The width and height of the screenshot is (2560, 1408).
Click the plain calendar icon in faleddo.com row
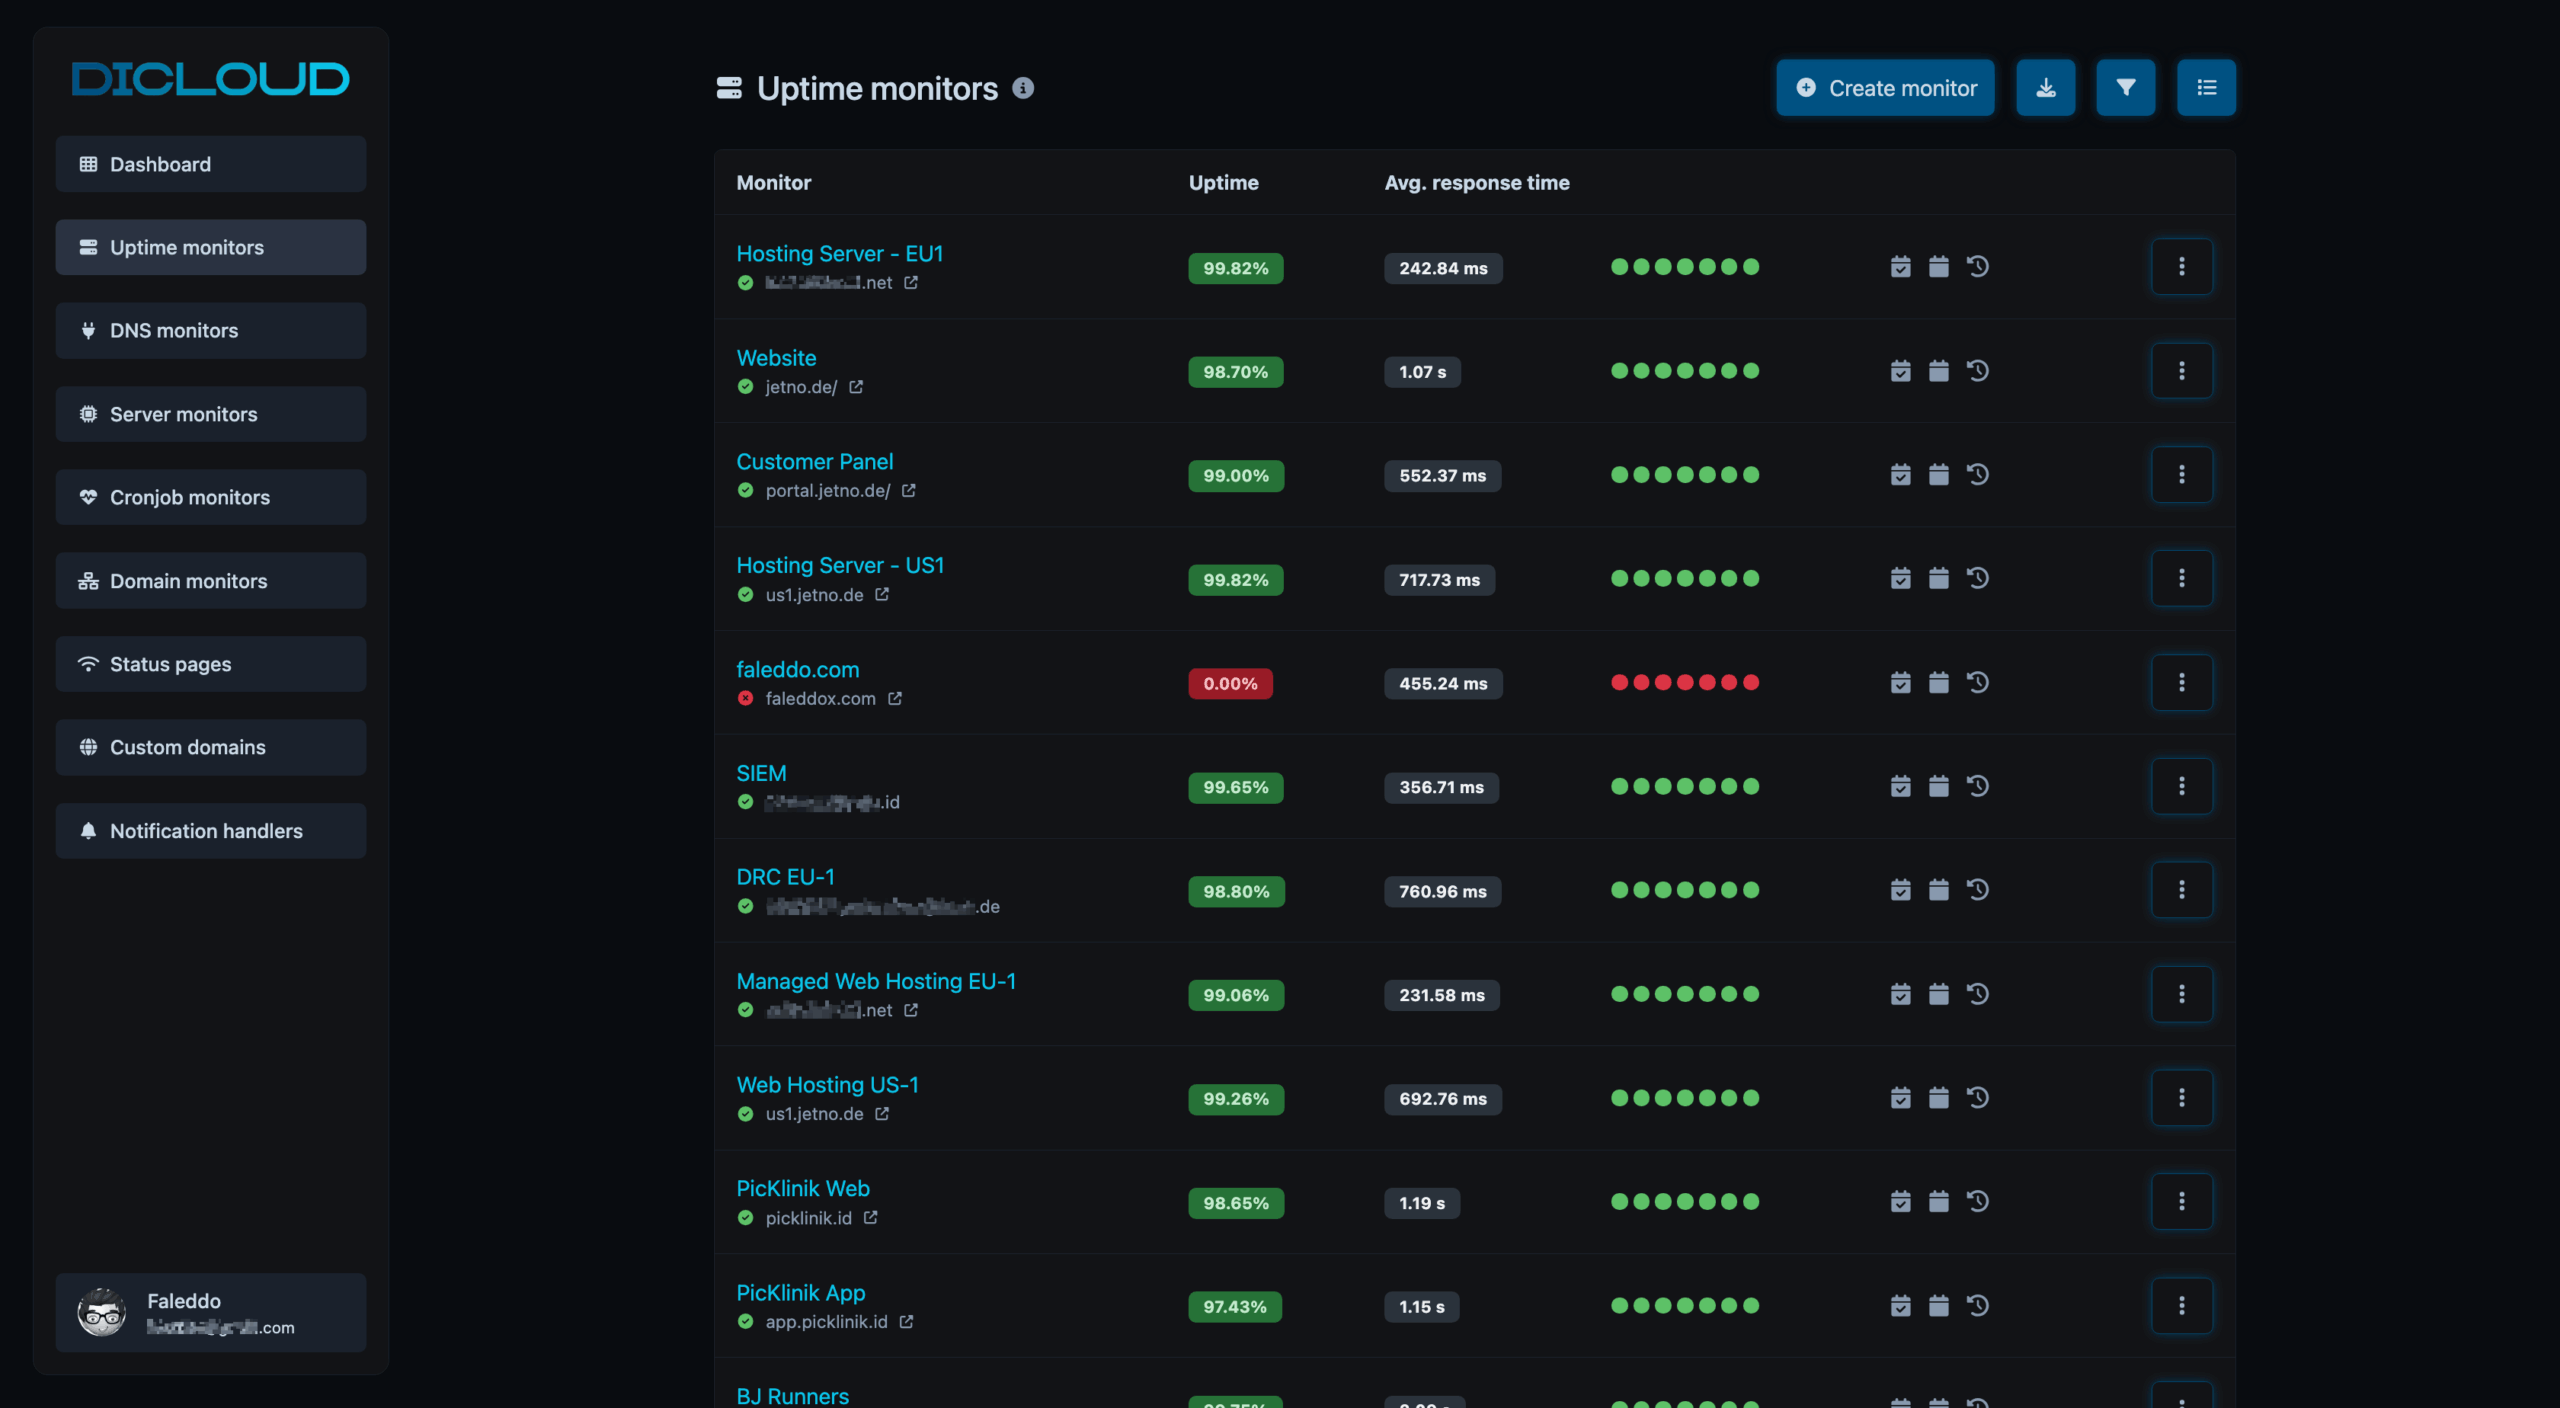pos(1938,683)
